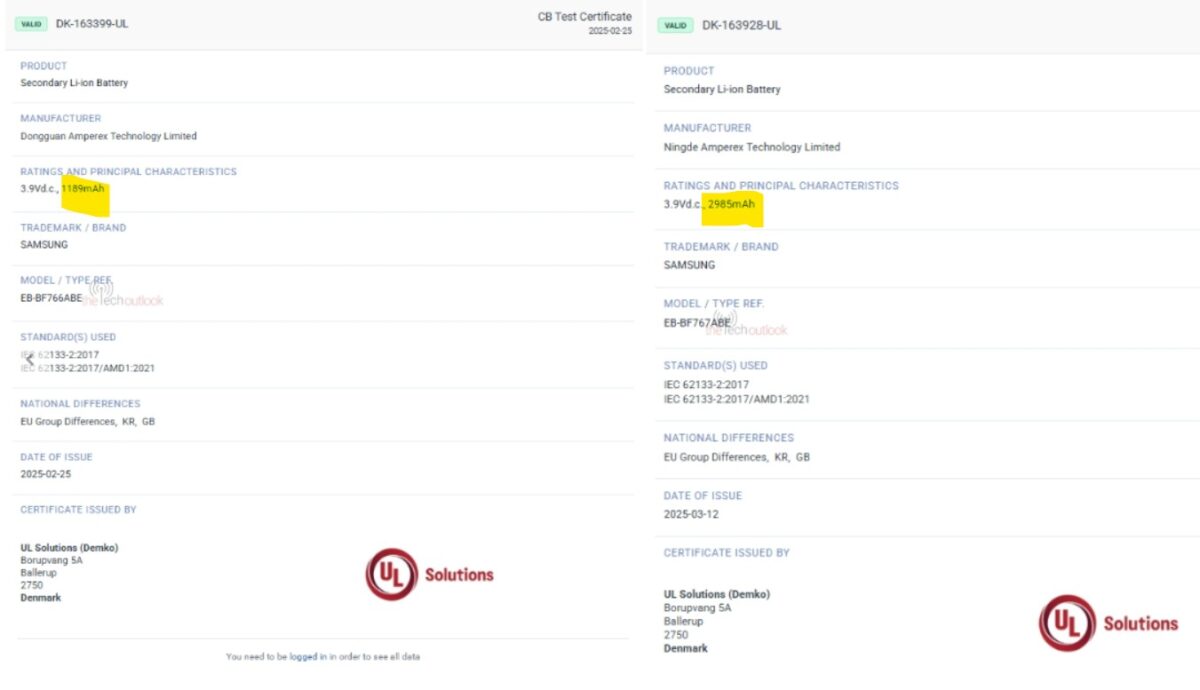Click the back chevron arrow icon
Viewport: 1200px width, 690px height.
pos(29,360)
